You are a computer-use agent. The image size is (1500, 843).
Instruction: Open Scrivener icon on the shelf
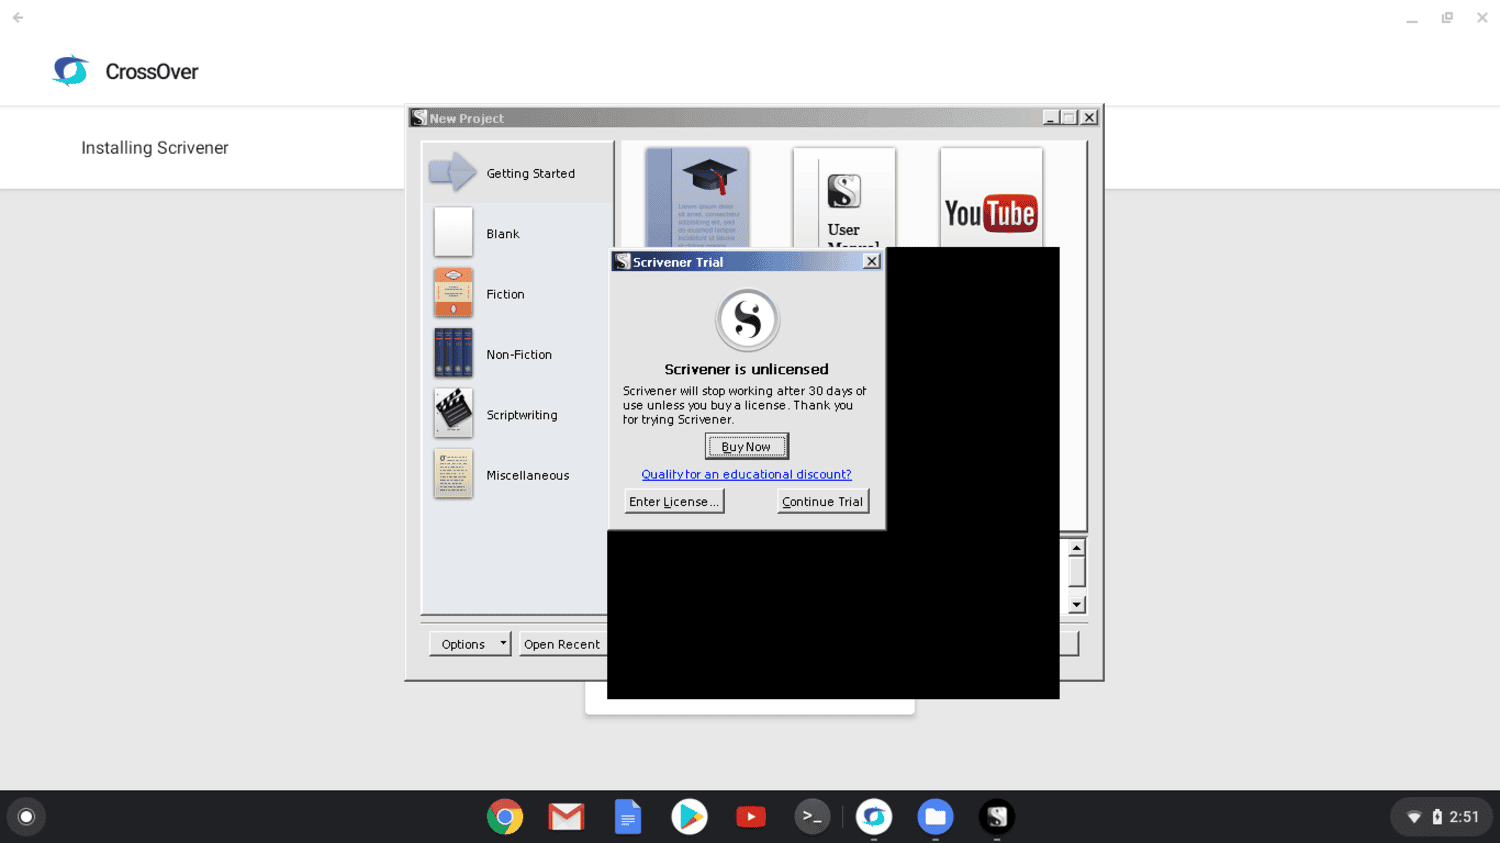click(996, 817)
